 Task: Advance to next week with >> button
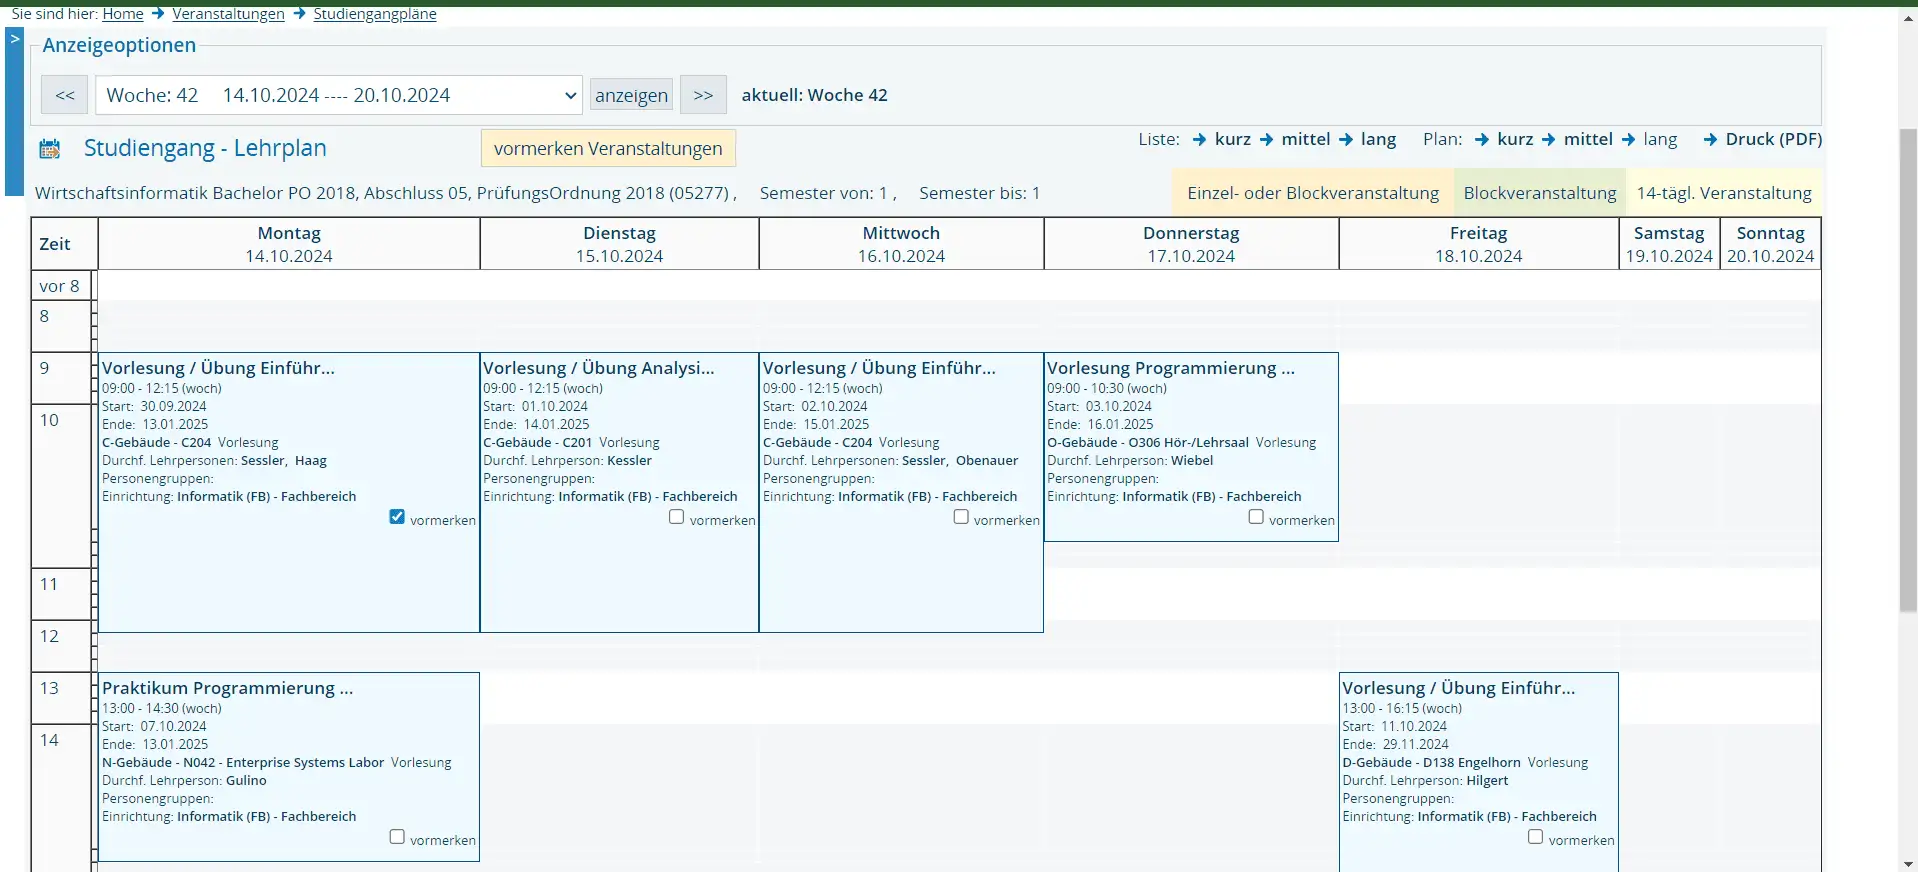(703, 95)
